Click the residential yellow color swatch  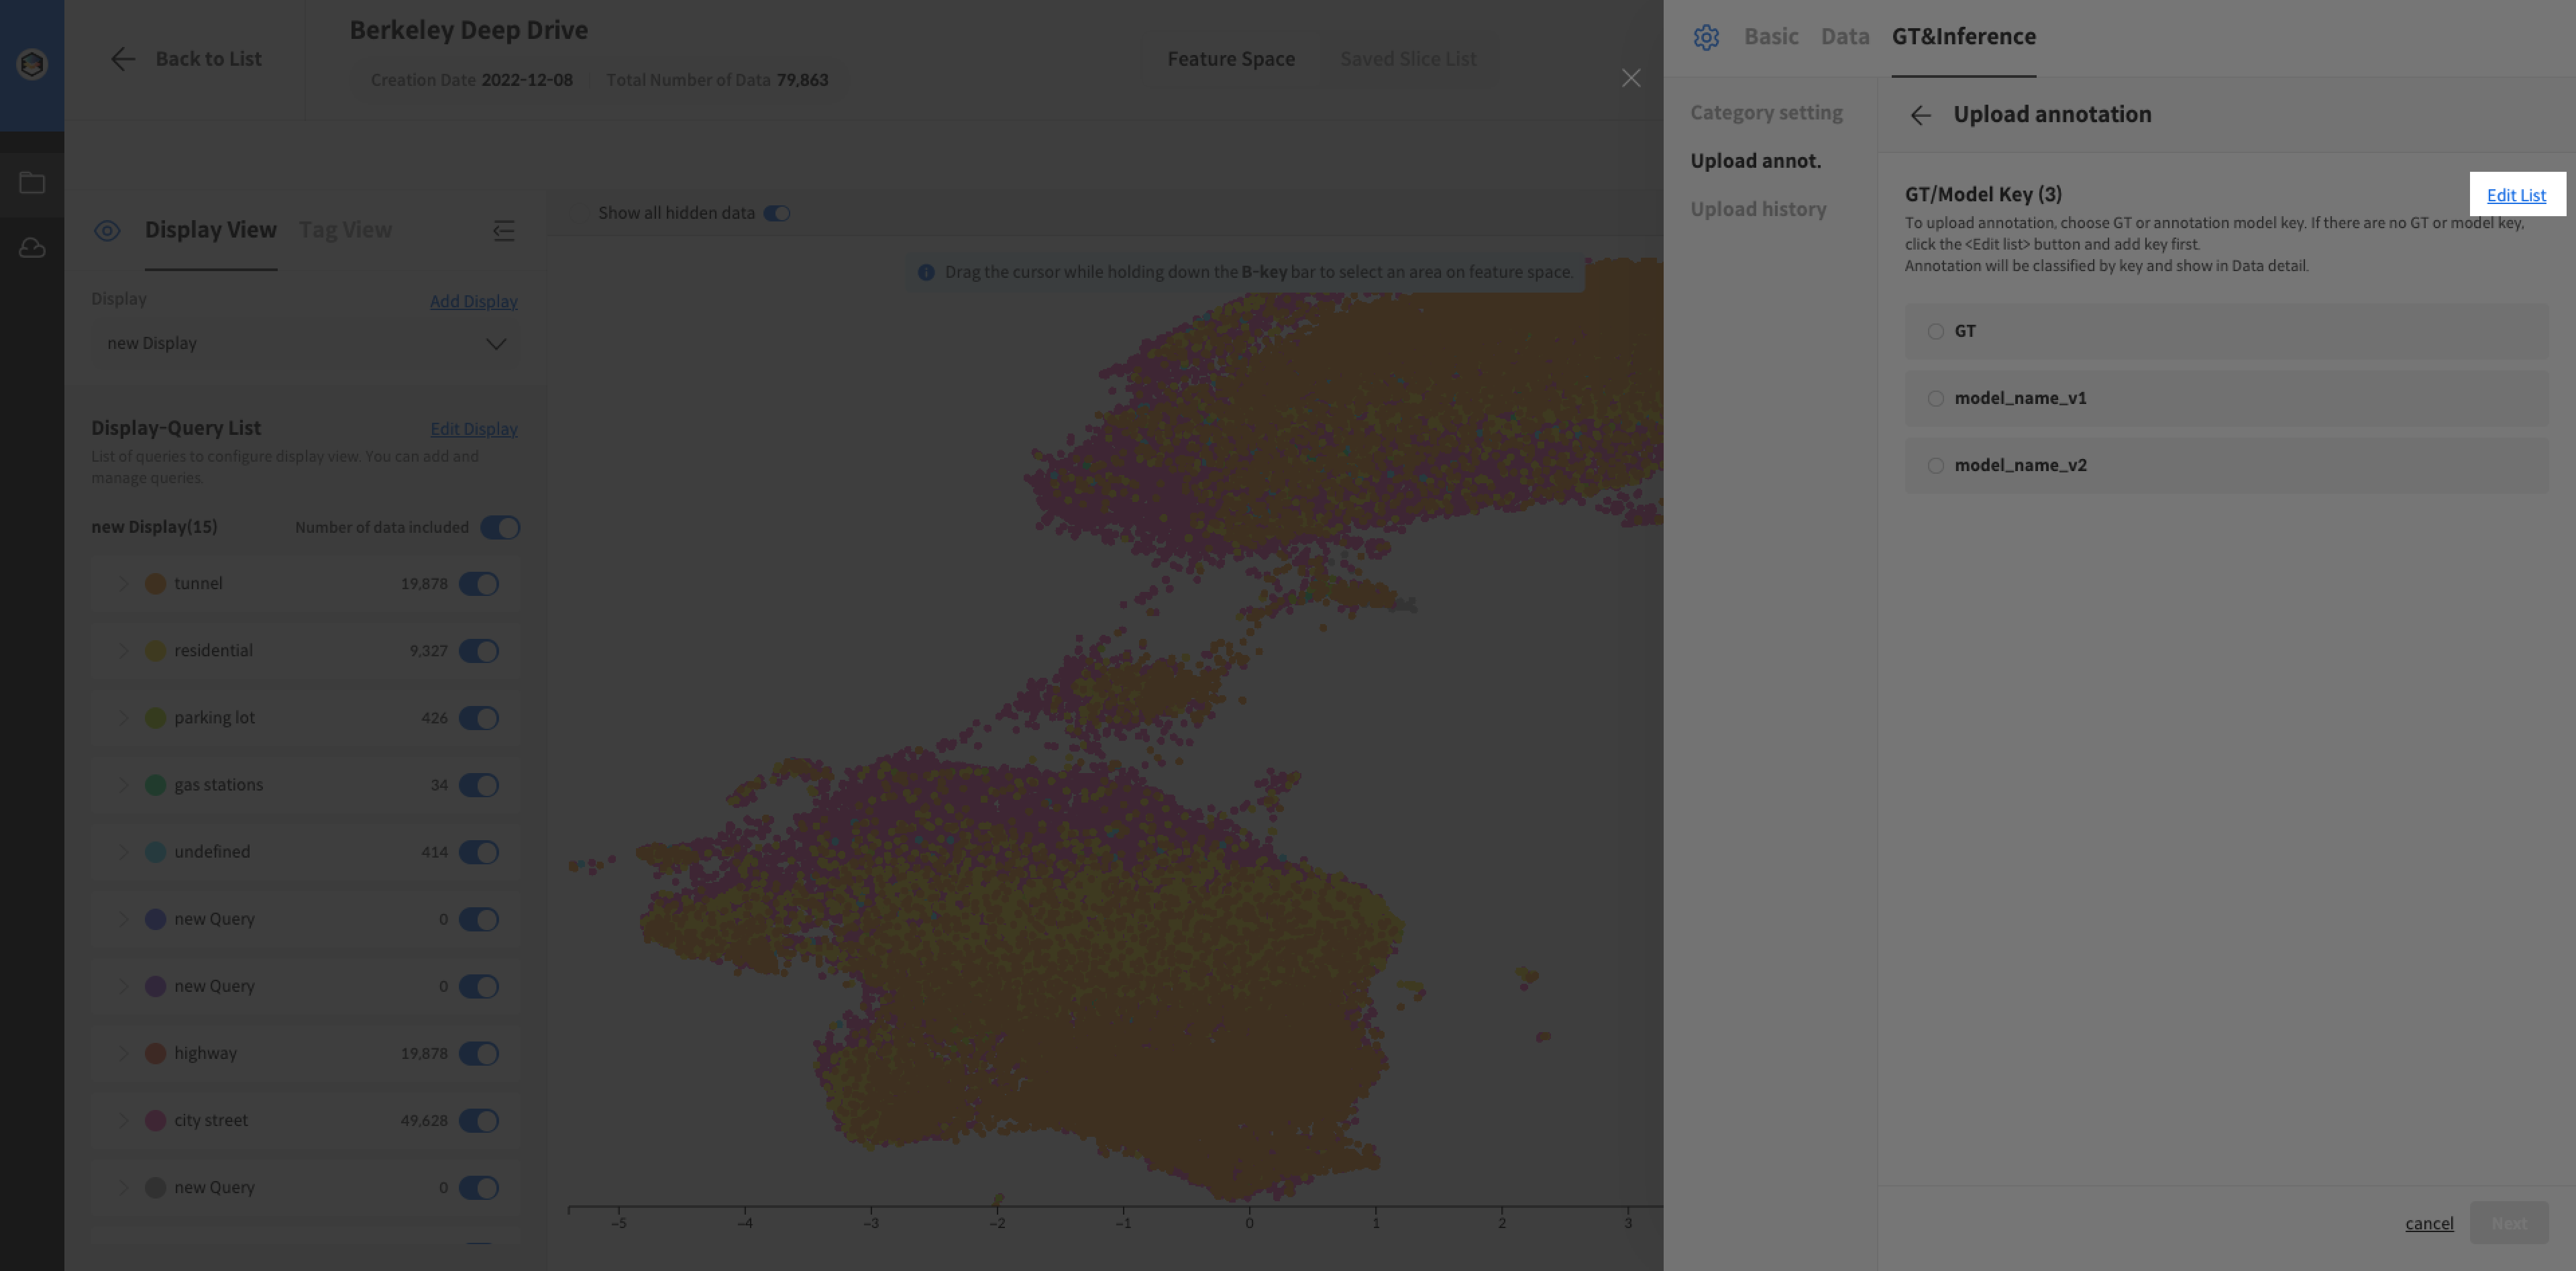[155, 651]
